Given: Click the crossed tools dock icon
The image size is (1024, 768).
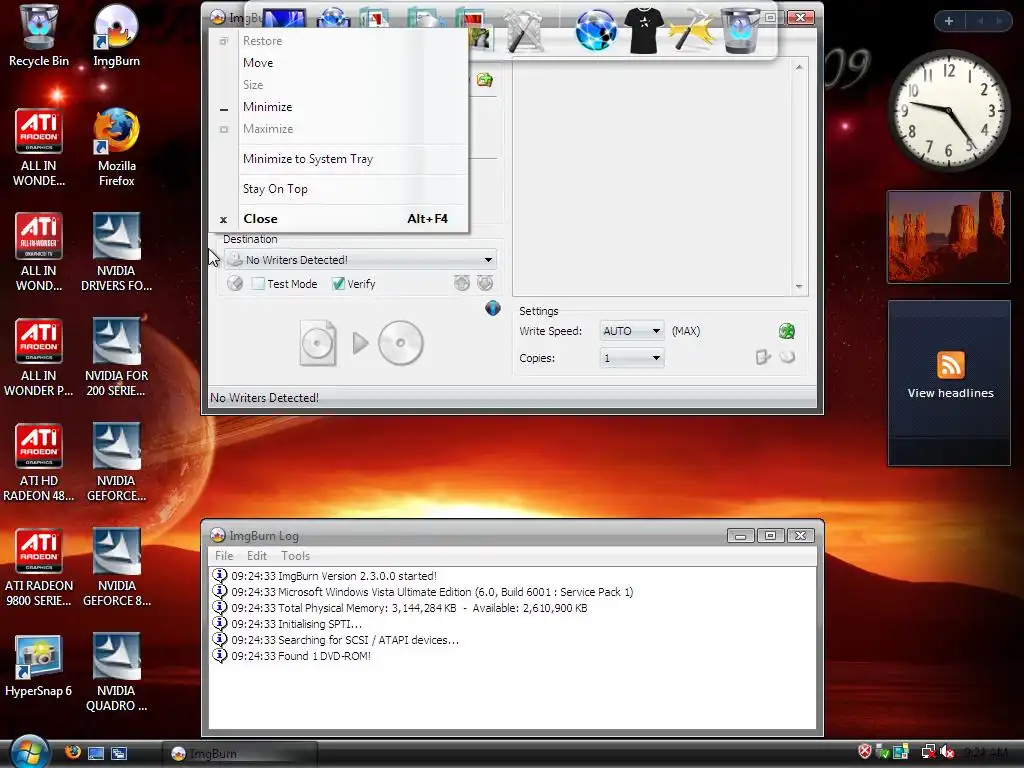Looking at the screenshot, I should tap(524, 31).
